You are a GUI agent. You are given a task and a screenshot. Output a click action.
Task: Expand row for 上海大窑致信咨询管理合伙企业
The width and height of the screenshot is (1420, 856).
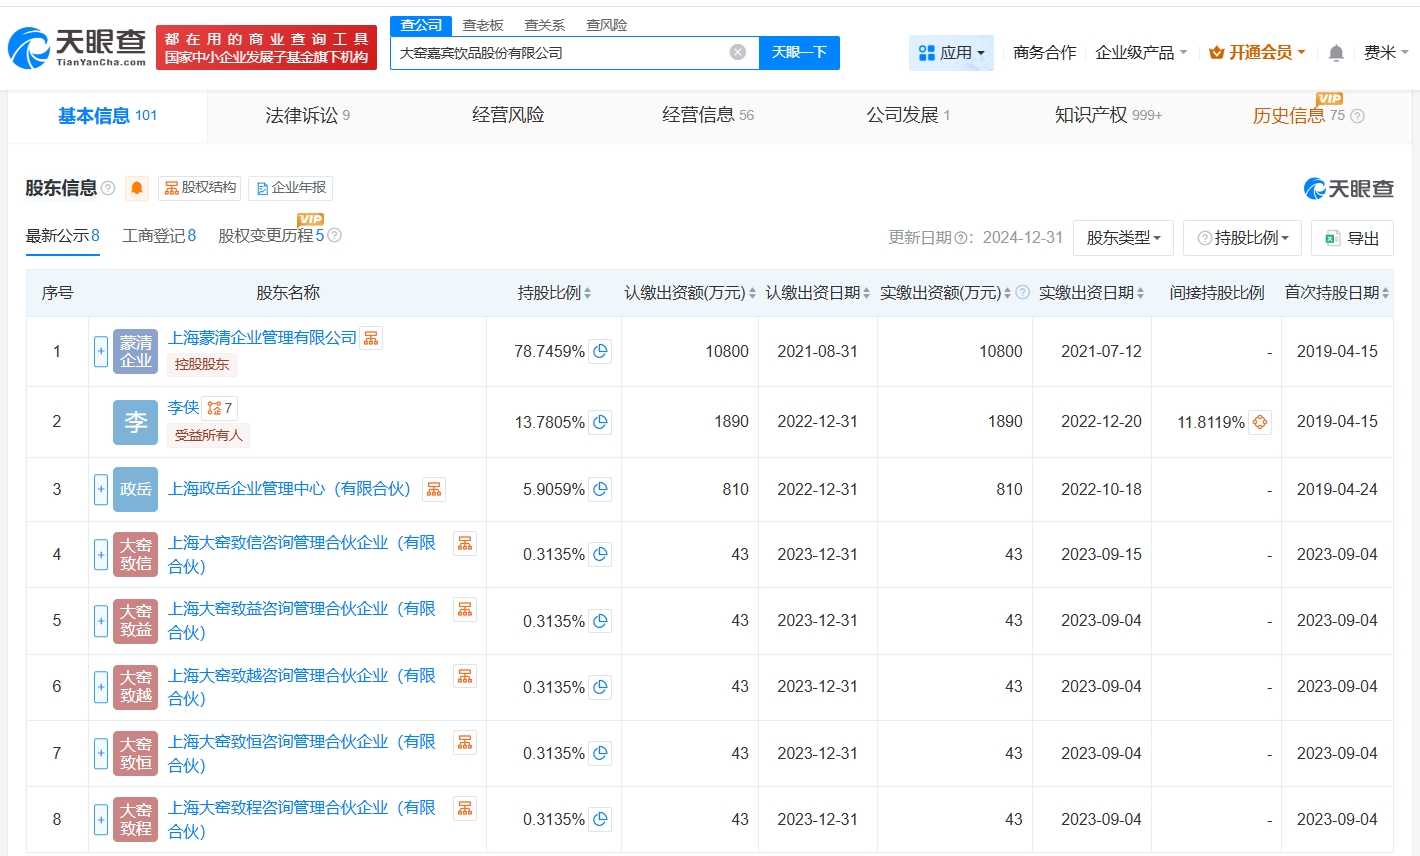101,554
